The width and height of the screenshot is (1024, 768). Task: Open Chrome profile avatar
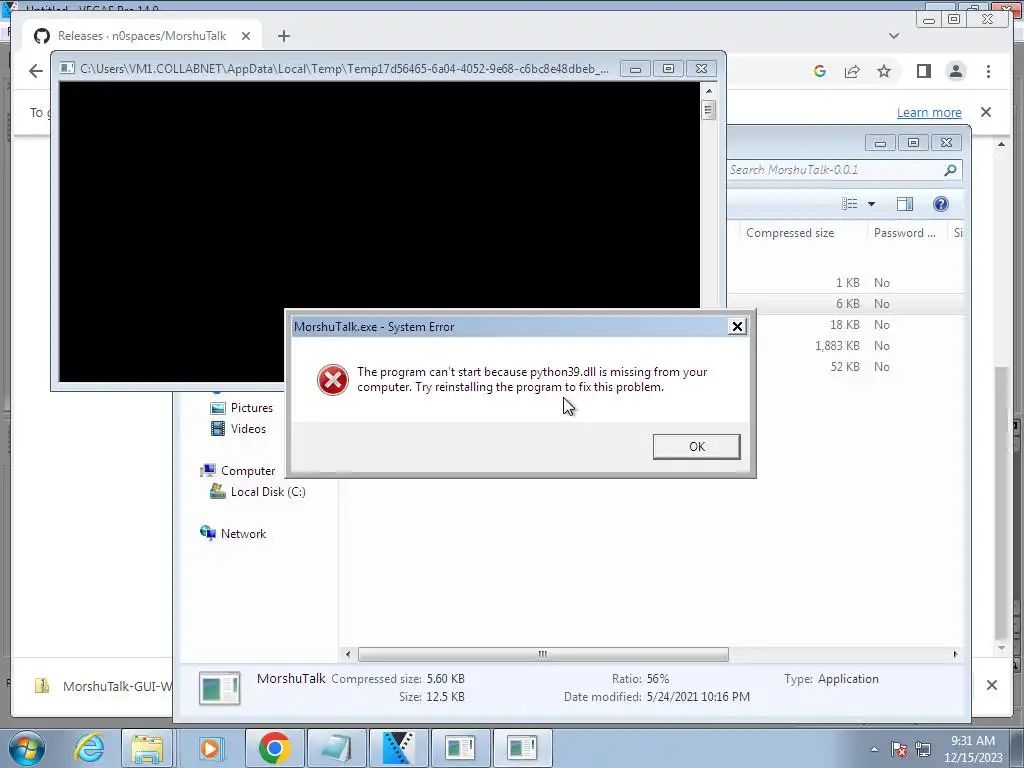(955, 71)
